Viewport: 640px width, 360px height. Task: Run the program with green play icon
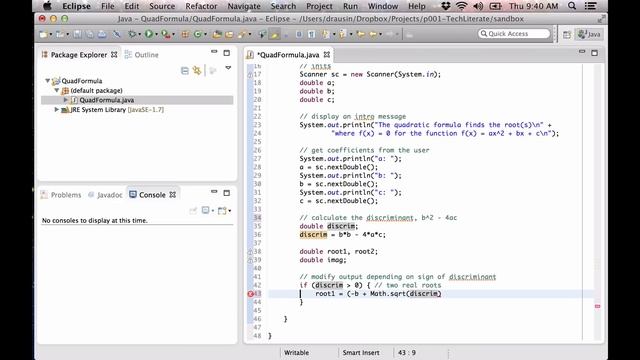(x=149, y=34)
